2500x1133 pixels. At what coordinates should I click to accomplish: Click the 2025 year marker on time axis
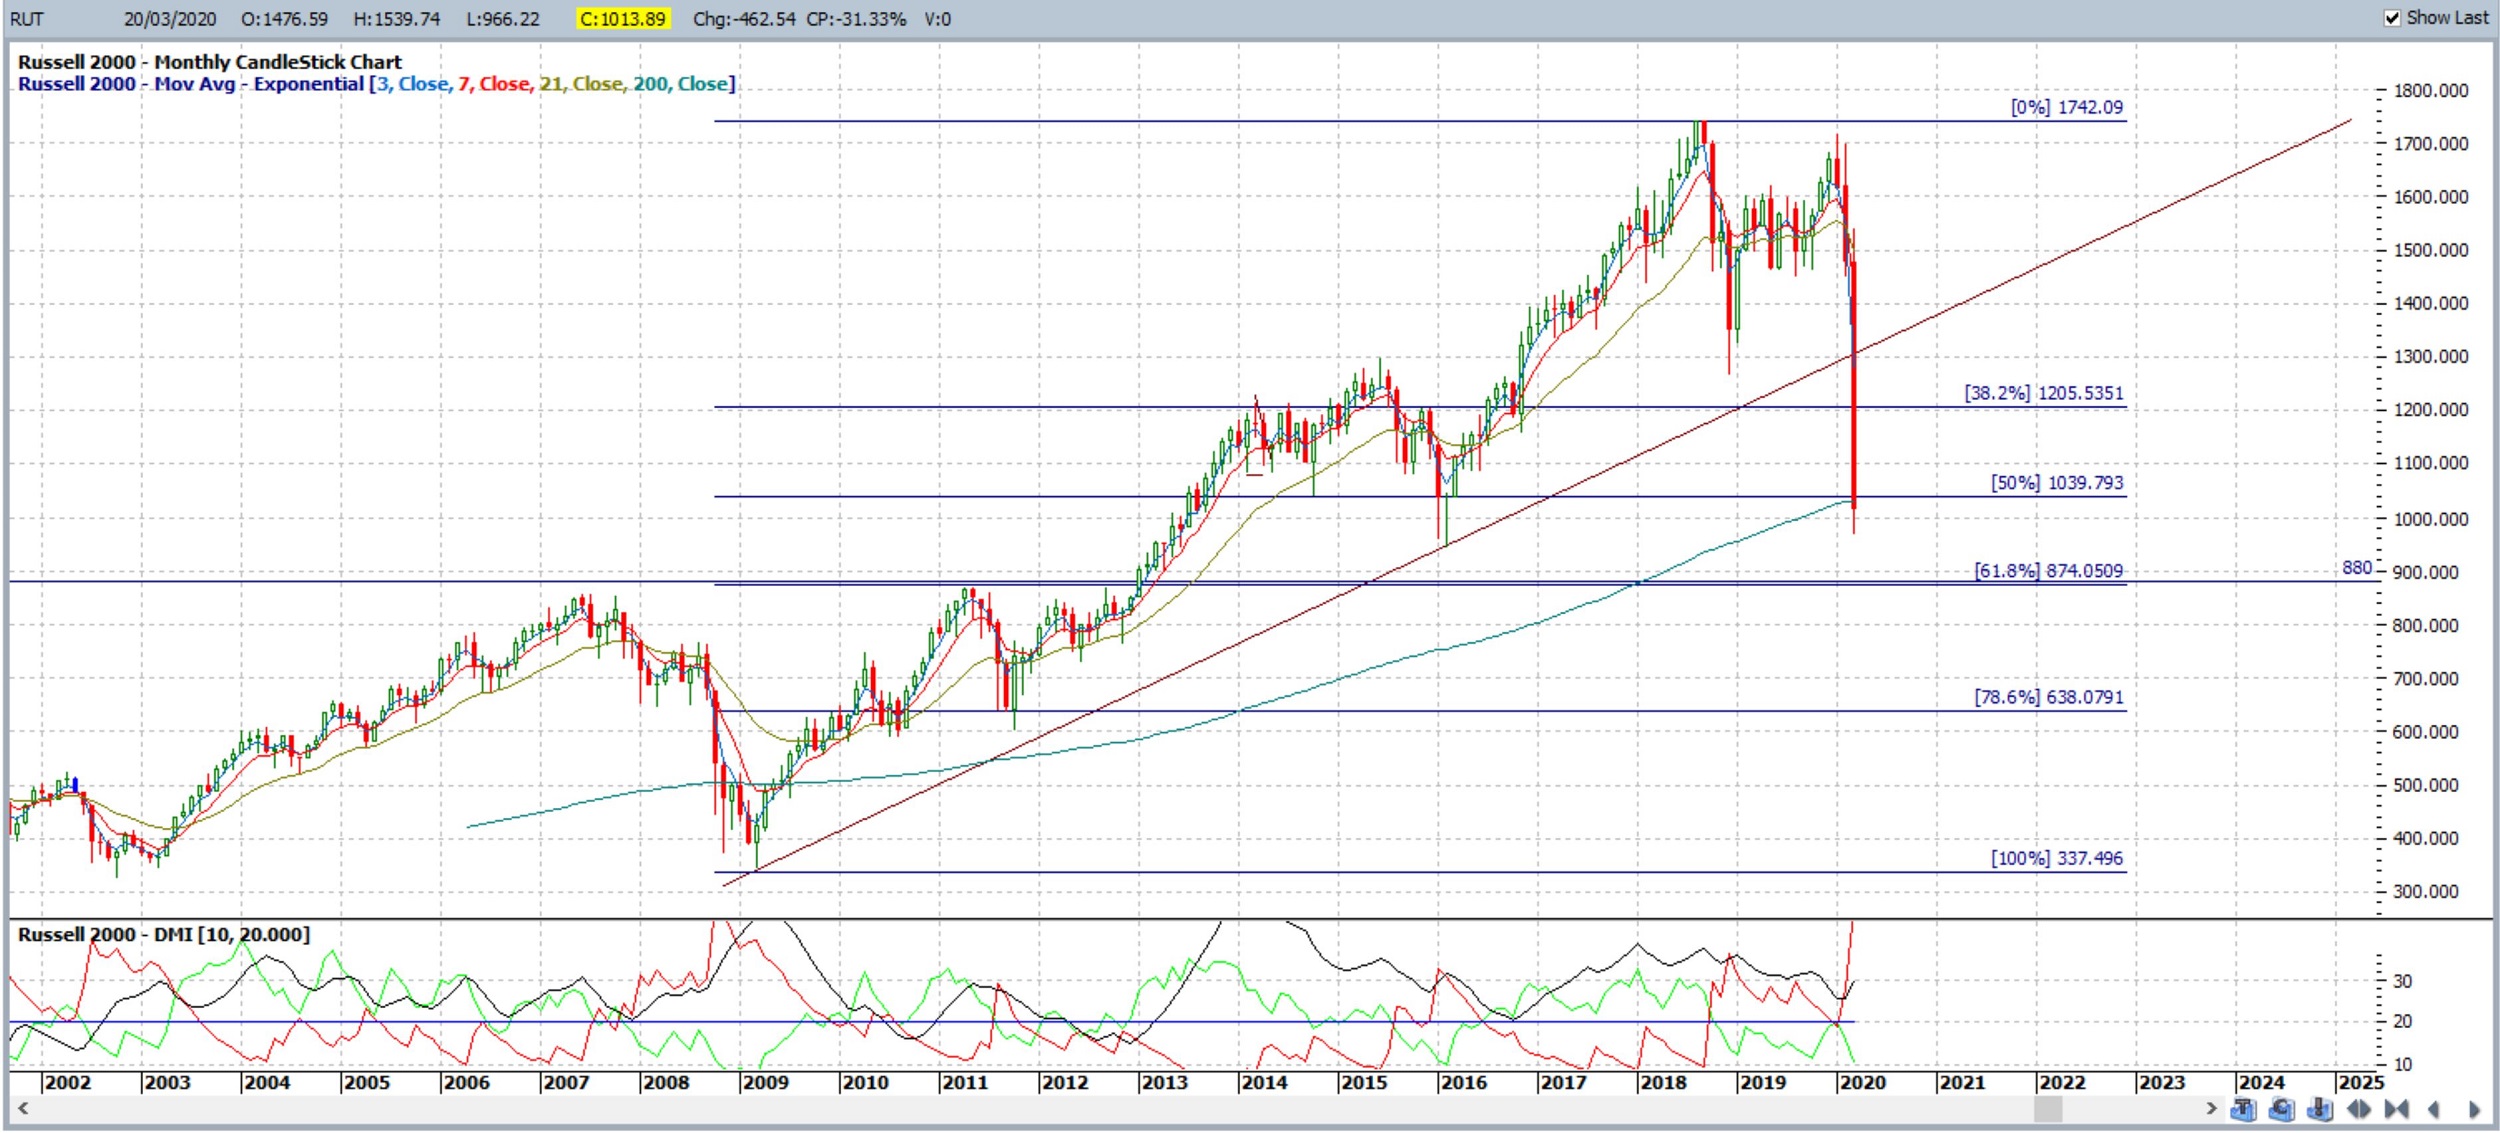[x=2362, y=1082]
